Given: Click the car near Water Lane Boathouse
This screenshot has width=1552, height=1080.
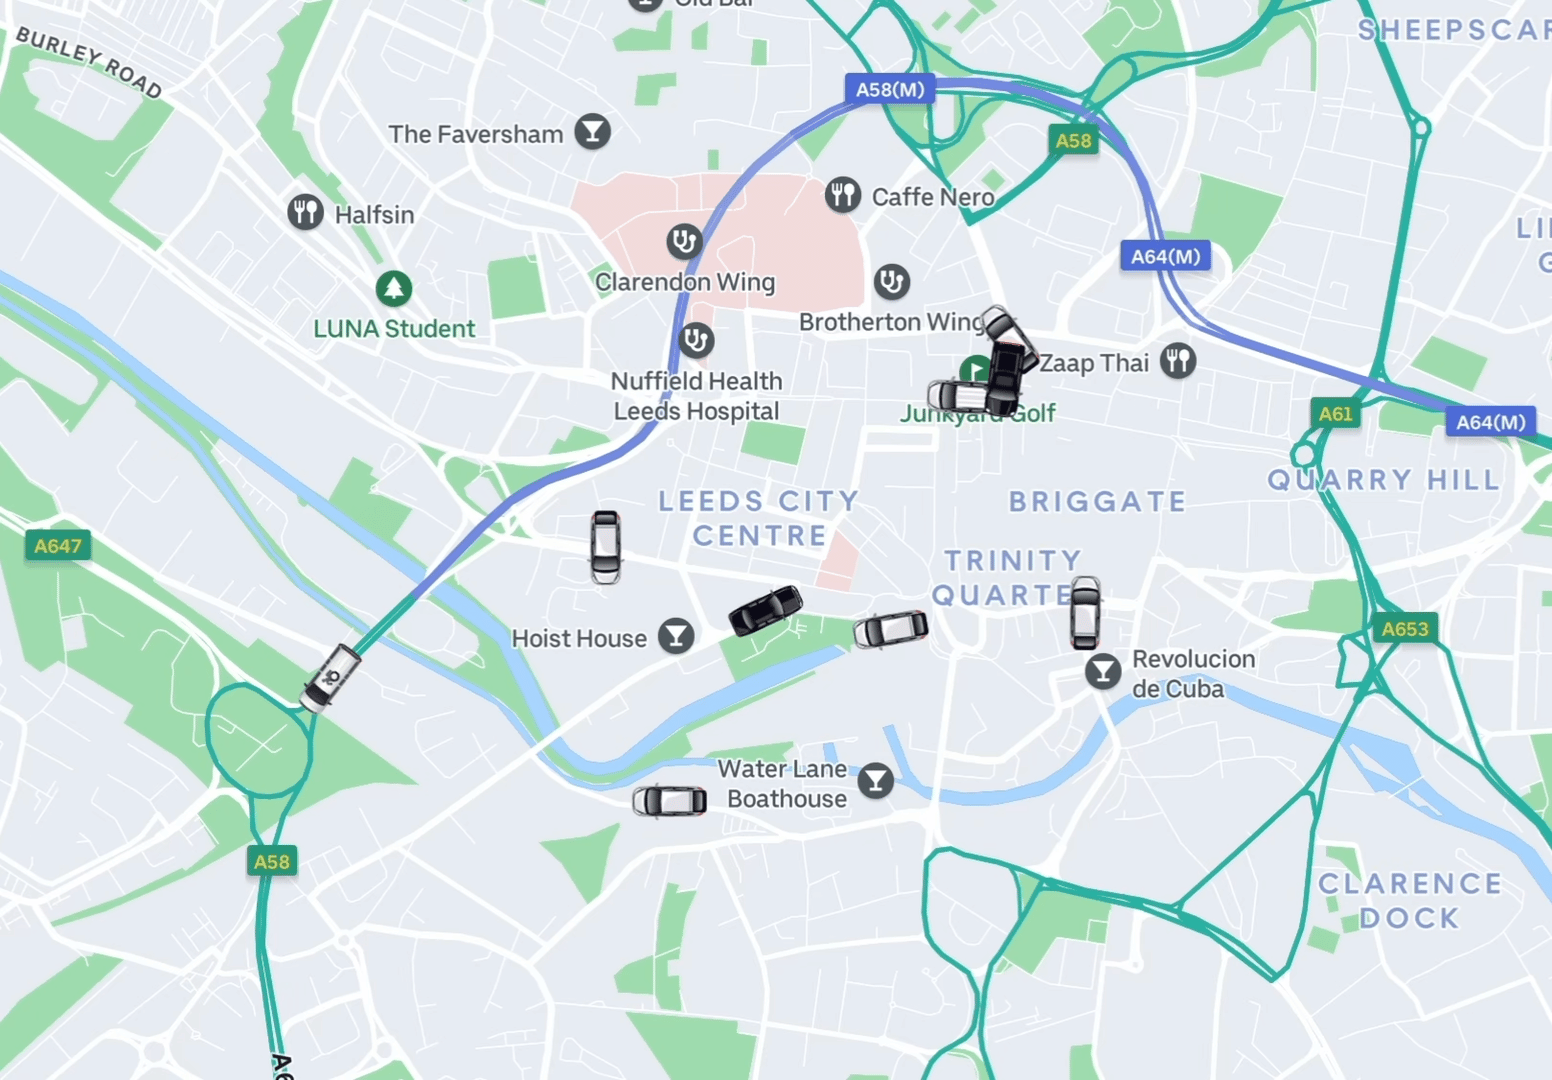Looking at the screenshot, I should click(670, 801).
